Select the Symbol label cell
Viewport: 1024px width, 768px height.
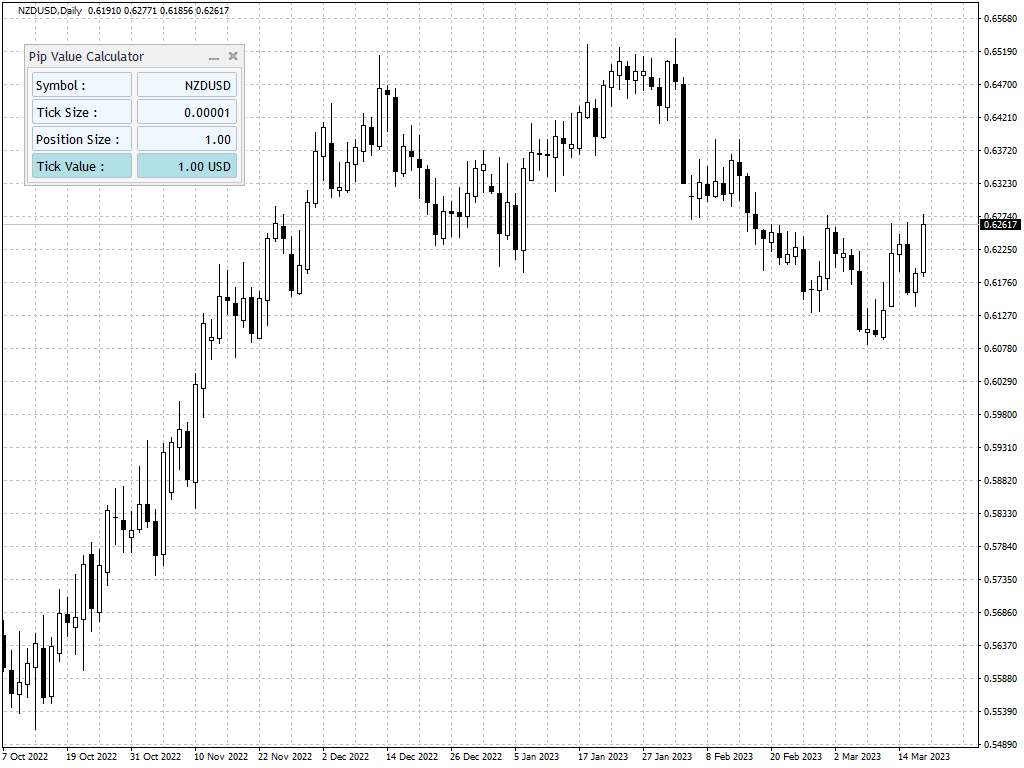click(82, 85)
